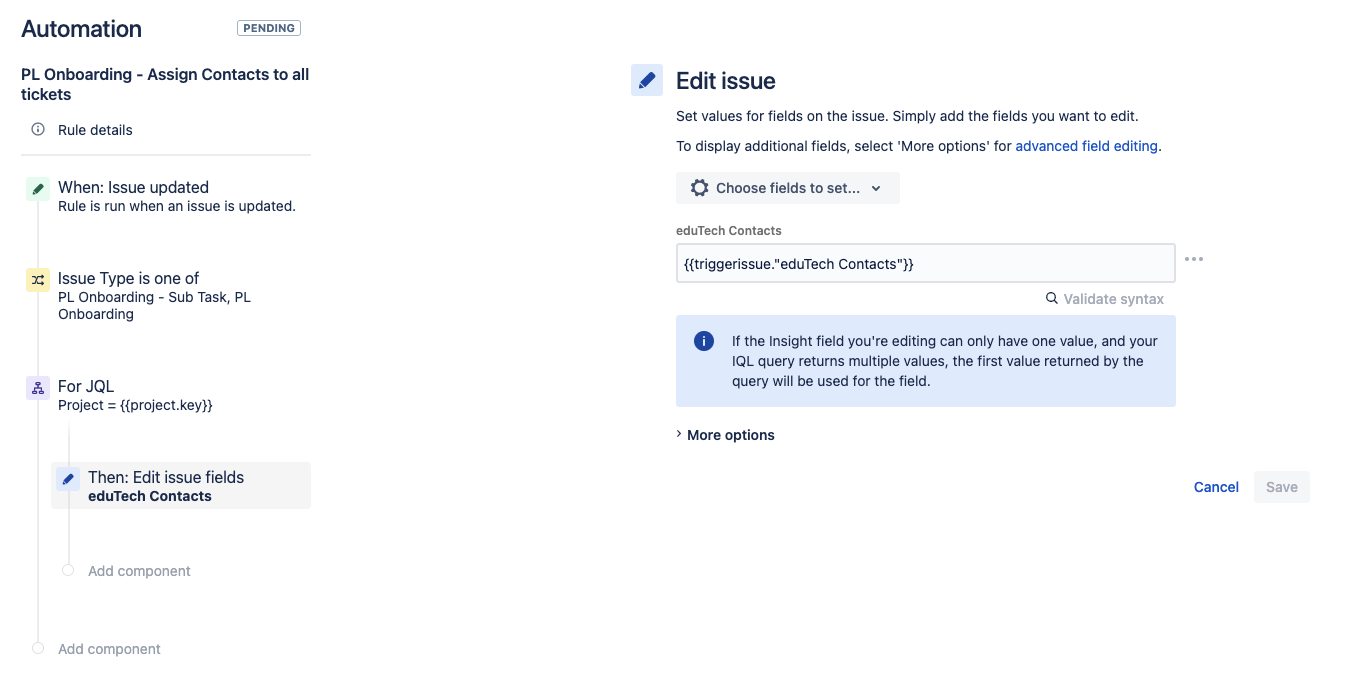Click the chevron arrow on Choose fields dropdown
Screen dimensions: 1354x677
(x=876, y=188)
